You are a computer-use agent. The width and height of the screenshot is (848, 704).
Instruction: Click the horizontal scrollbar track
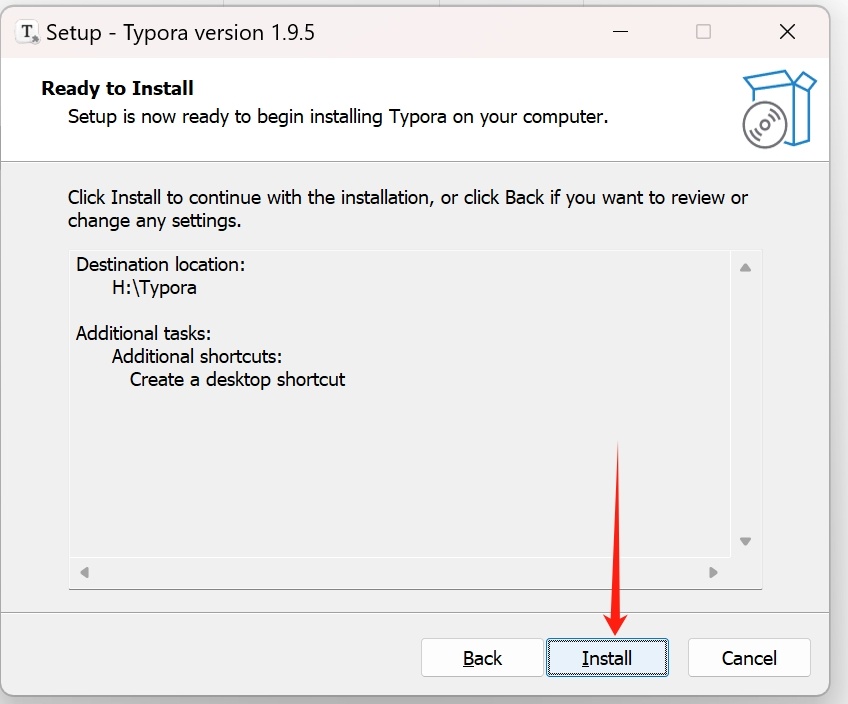tap(400, 572)
